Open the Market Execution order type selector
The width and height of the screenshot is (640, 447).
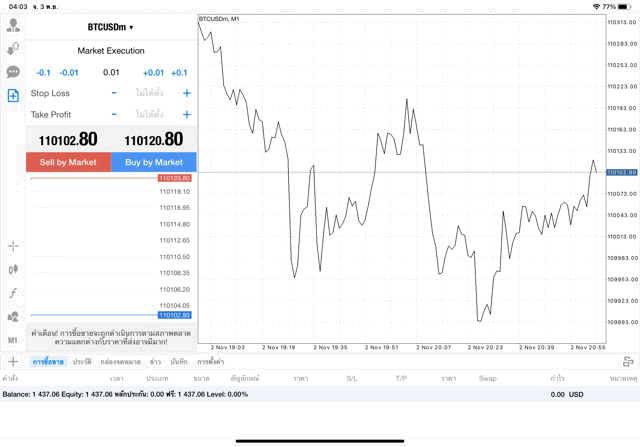111,50
